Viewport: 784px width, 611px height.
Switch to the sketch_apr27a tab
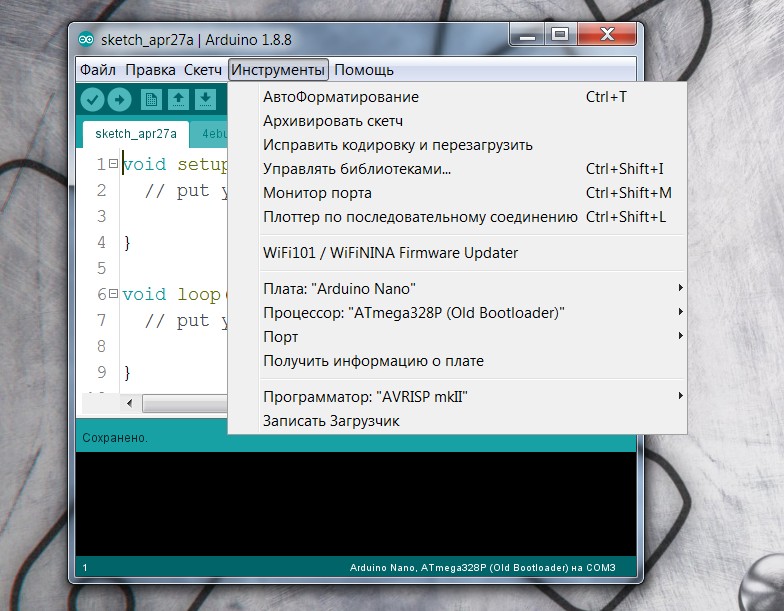point(136,134)
